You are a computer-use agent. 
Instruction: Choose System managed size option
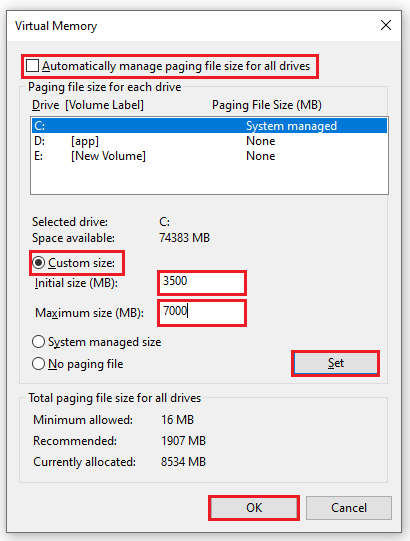(x=38, y=342)
